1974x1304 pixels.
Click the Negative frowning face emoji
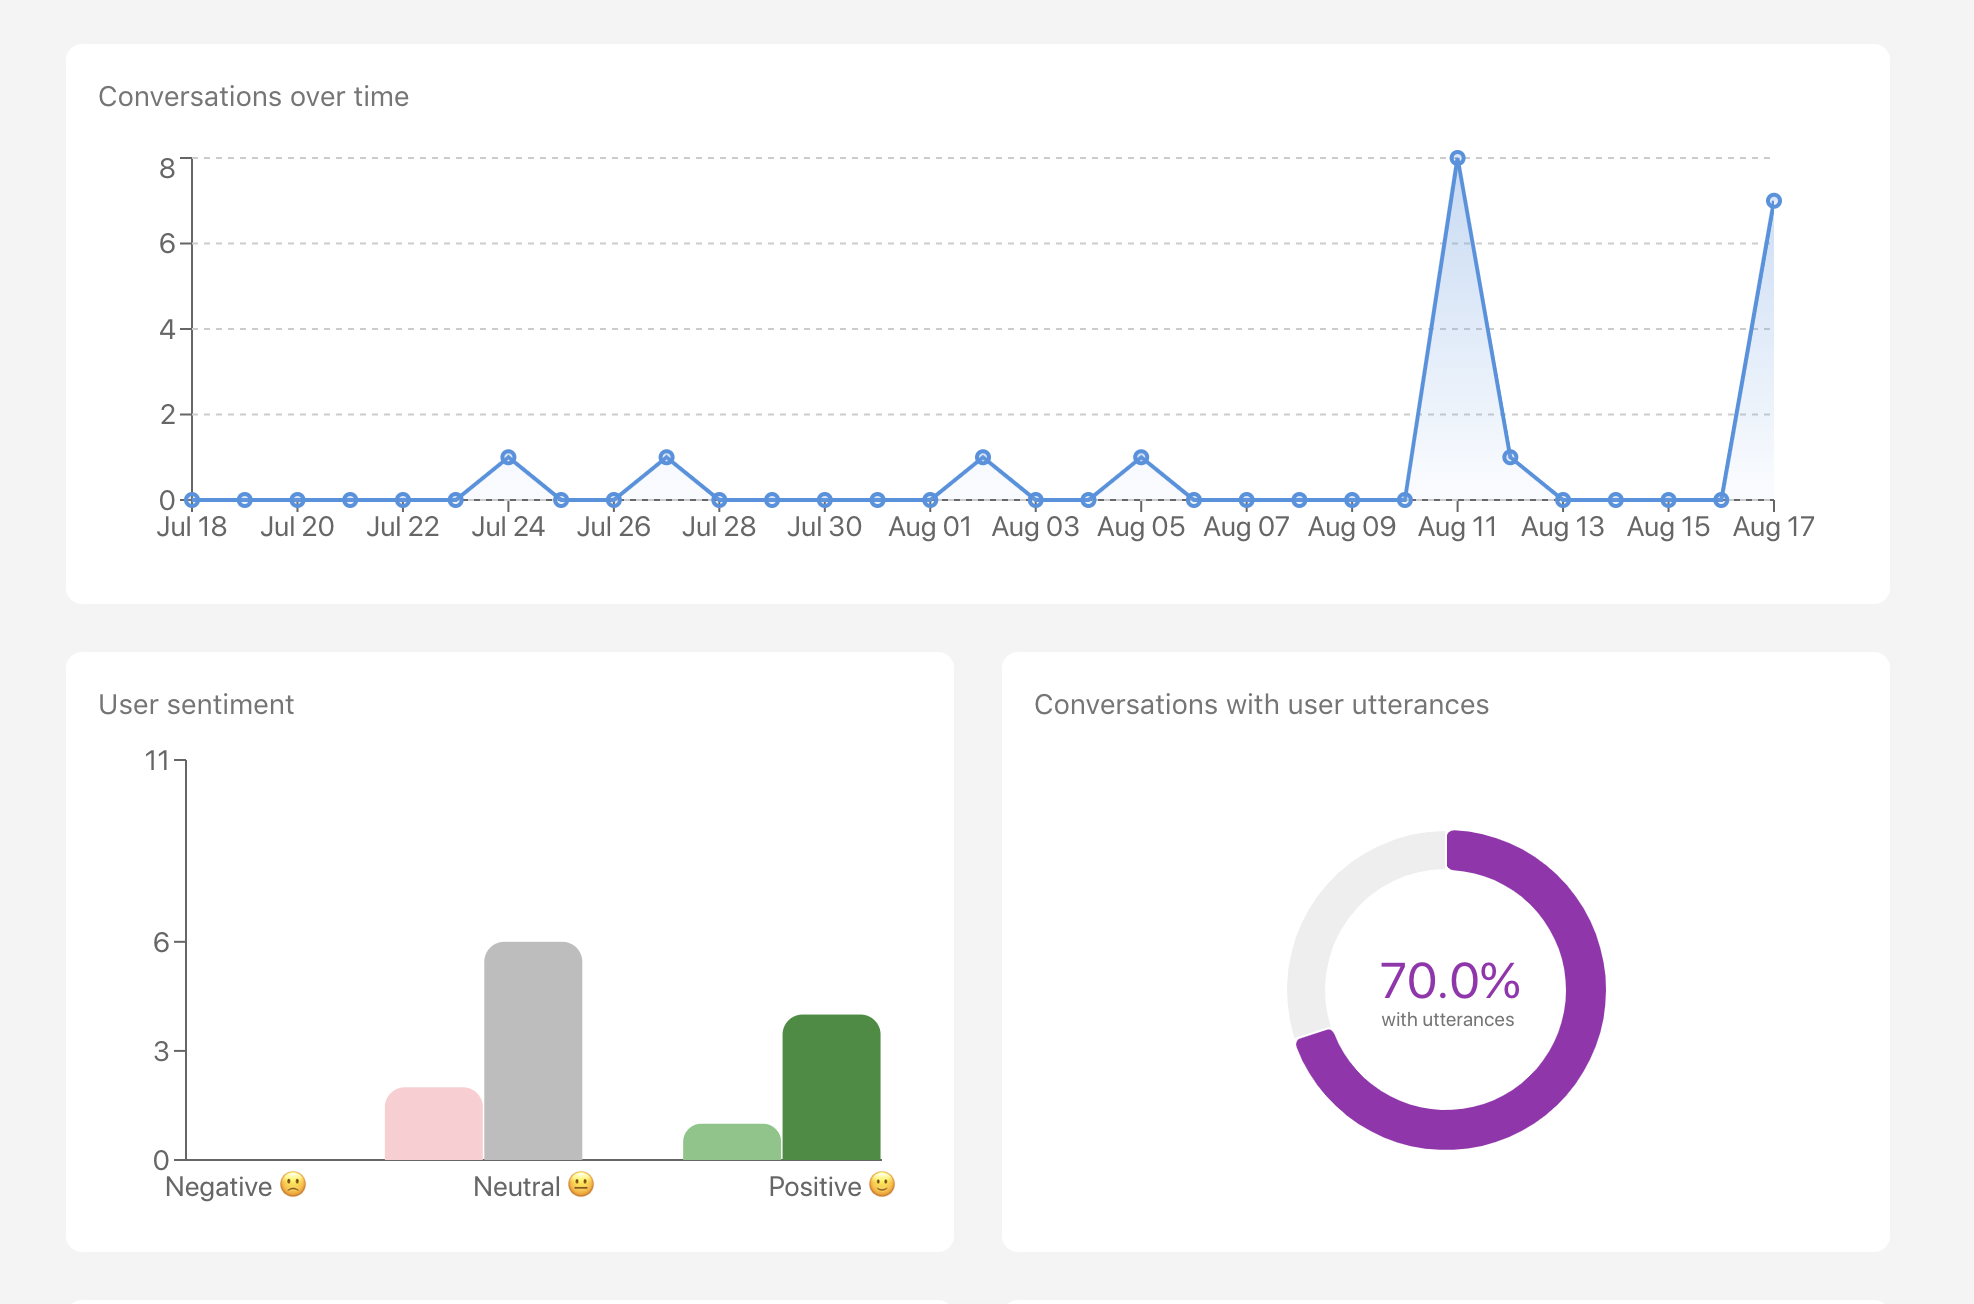tap(293, 1185)
